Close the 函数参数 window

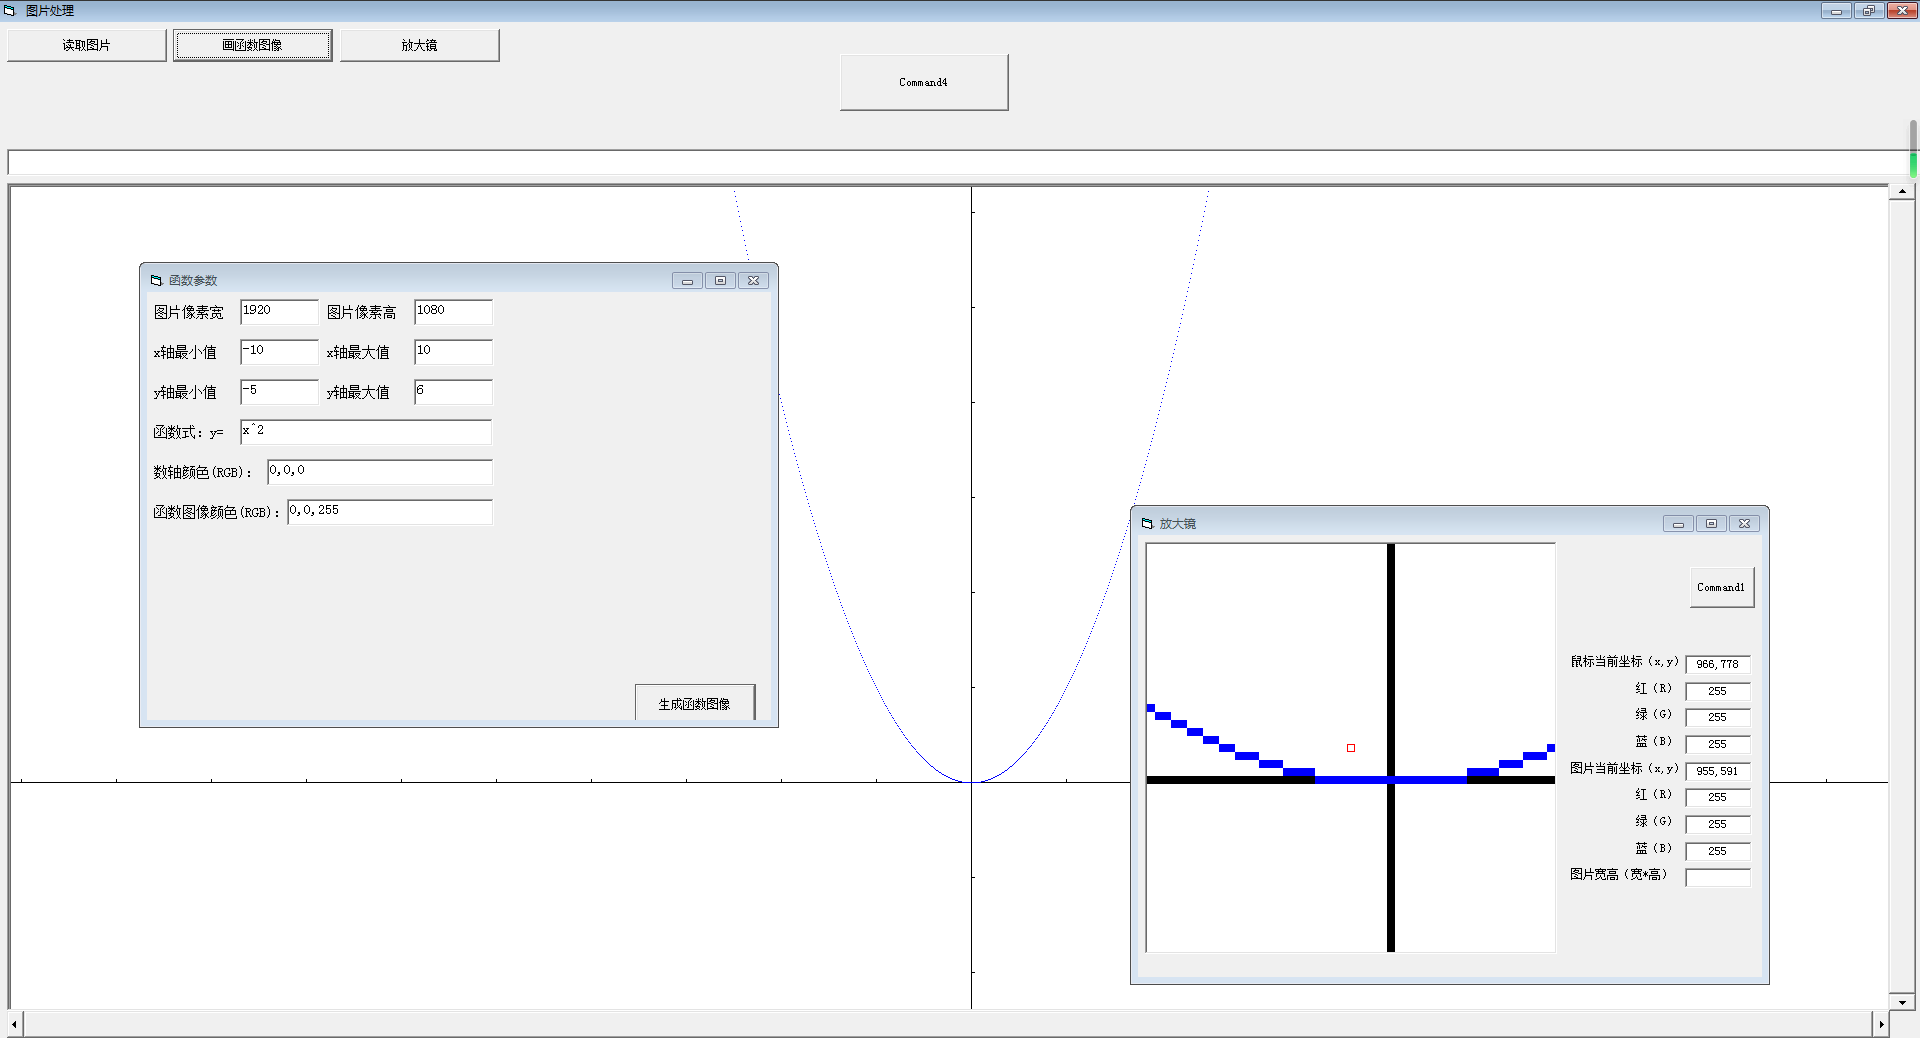point(754,281)
